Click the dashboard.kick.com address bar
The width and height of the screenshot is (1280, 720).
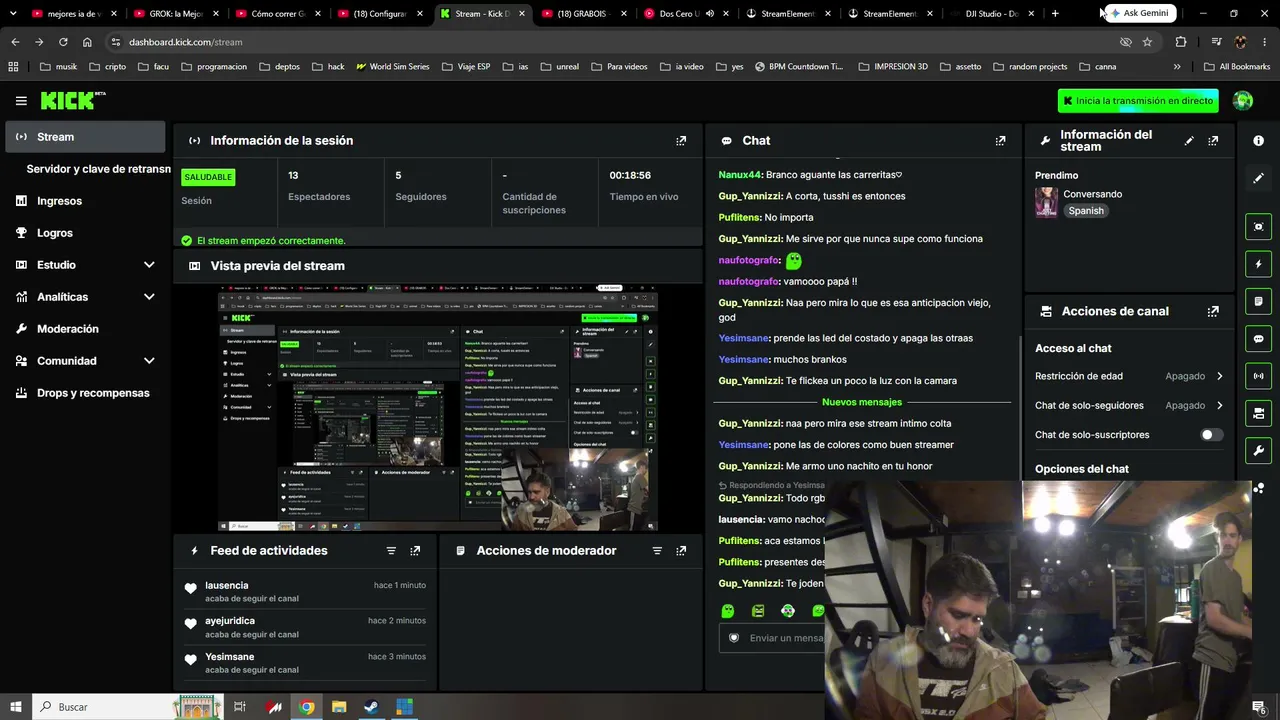pos(610,42)
